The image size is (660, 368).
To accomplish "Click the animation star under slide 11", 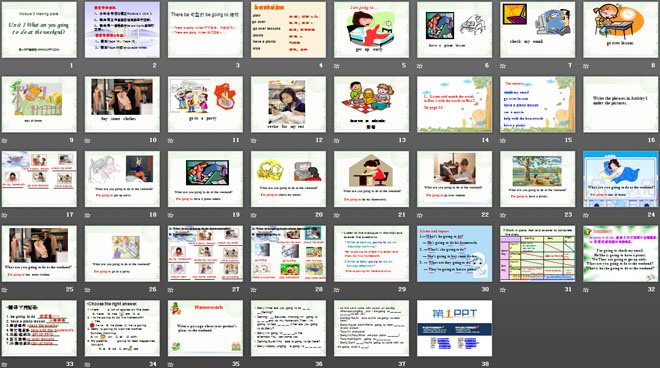I will [170, 141].
